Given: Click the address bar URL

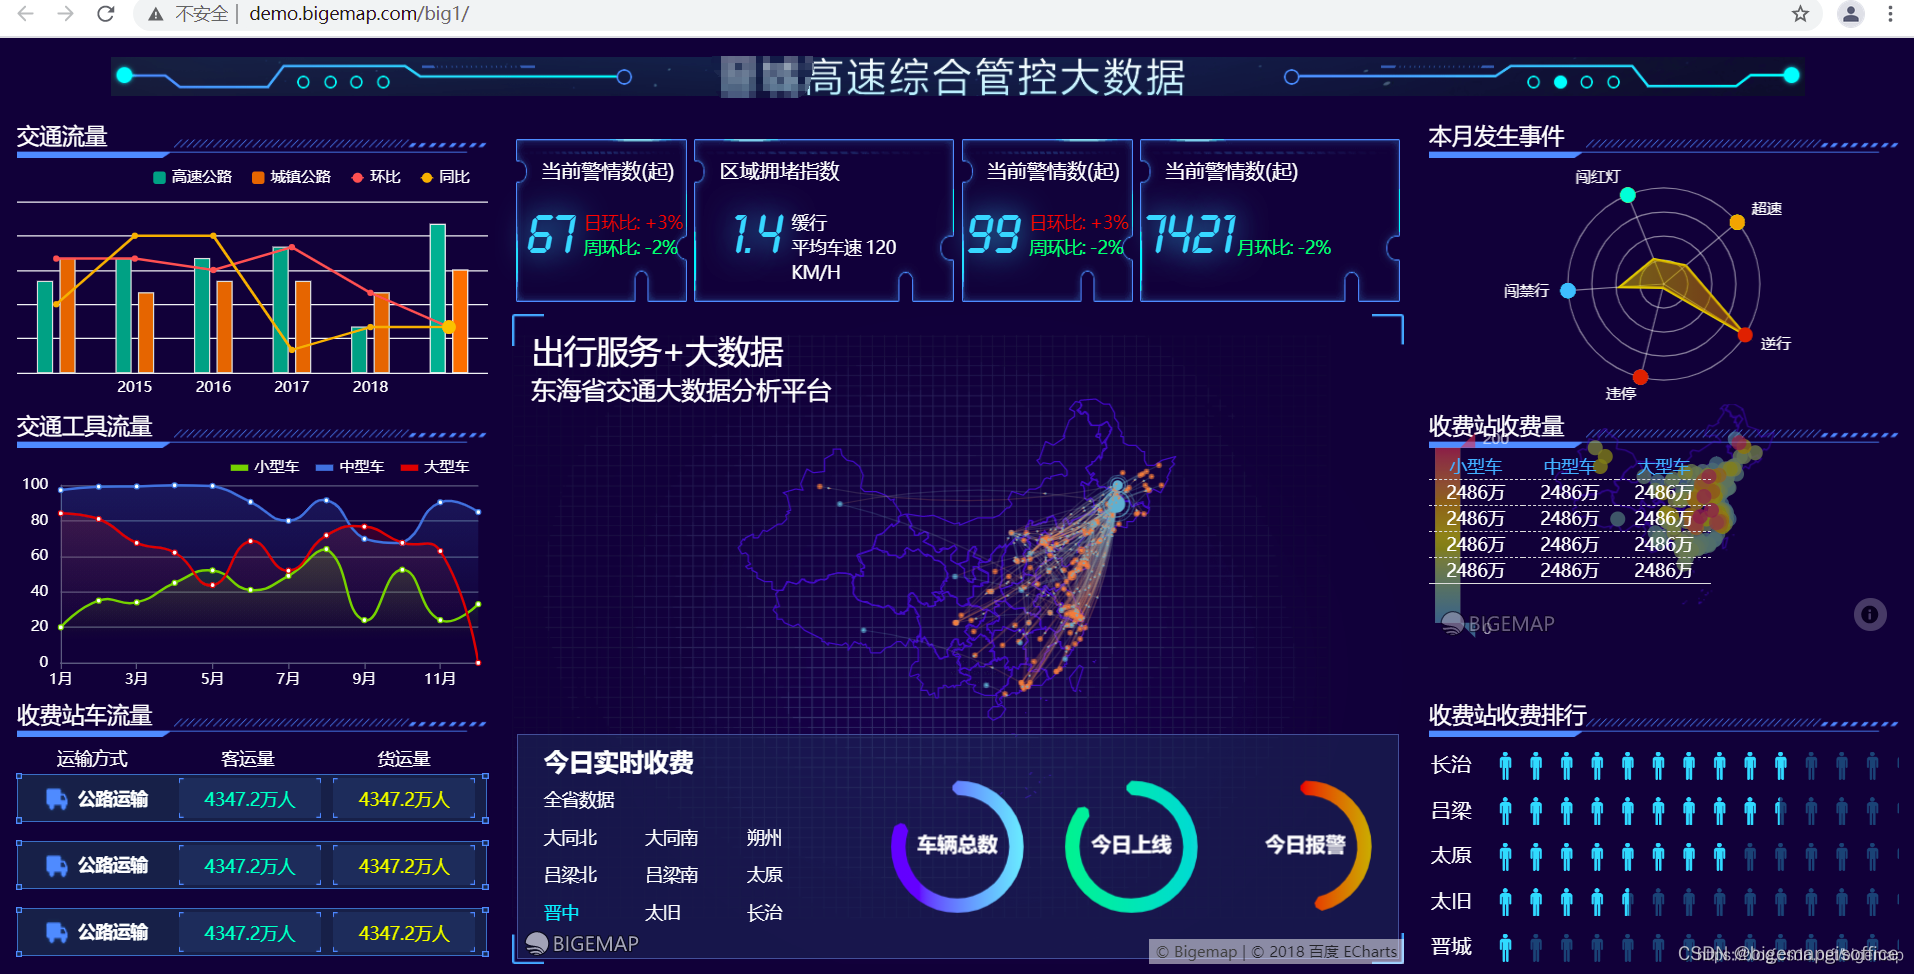Looking at the screenshot, I should [359, 14].
